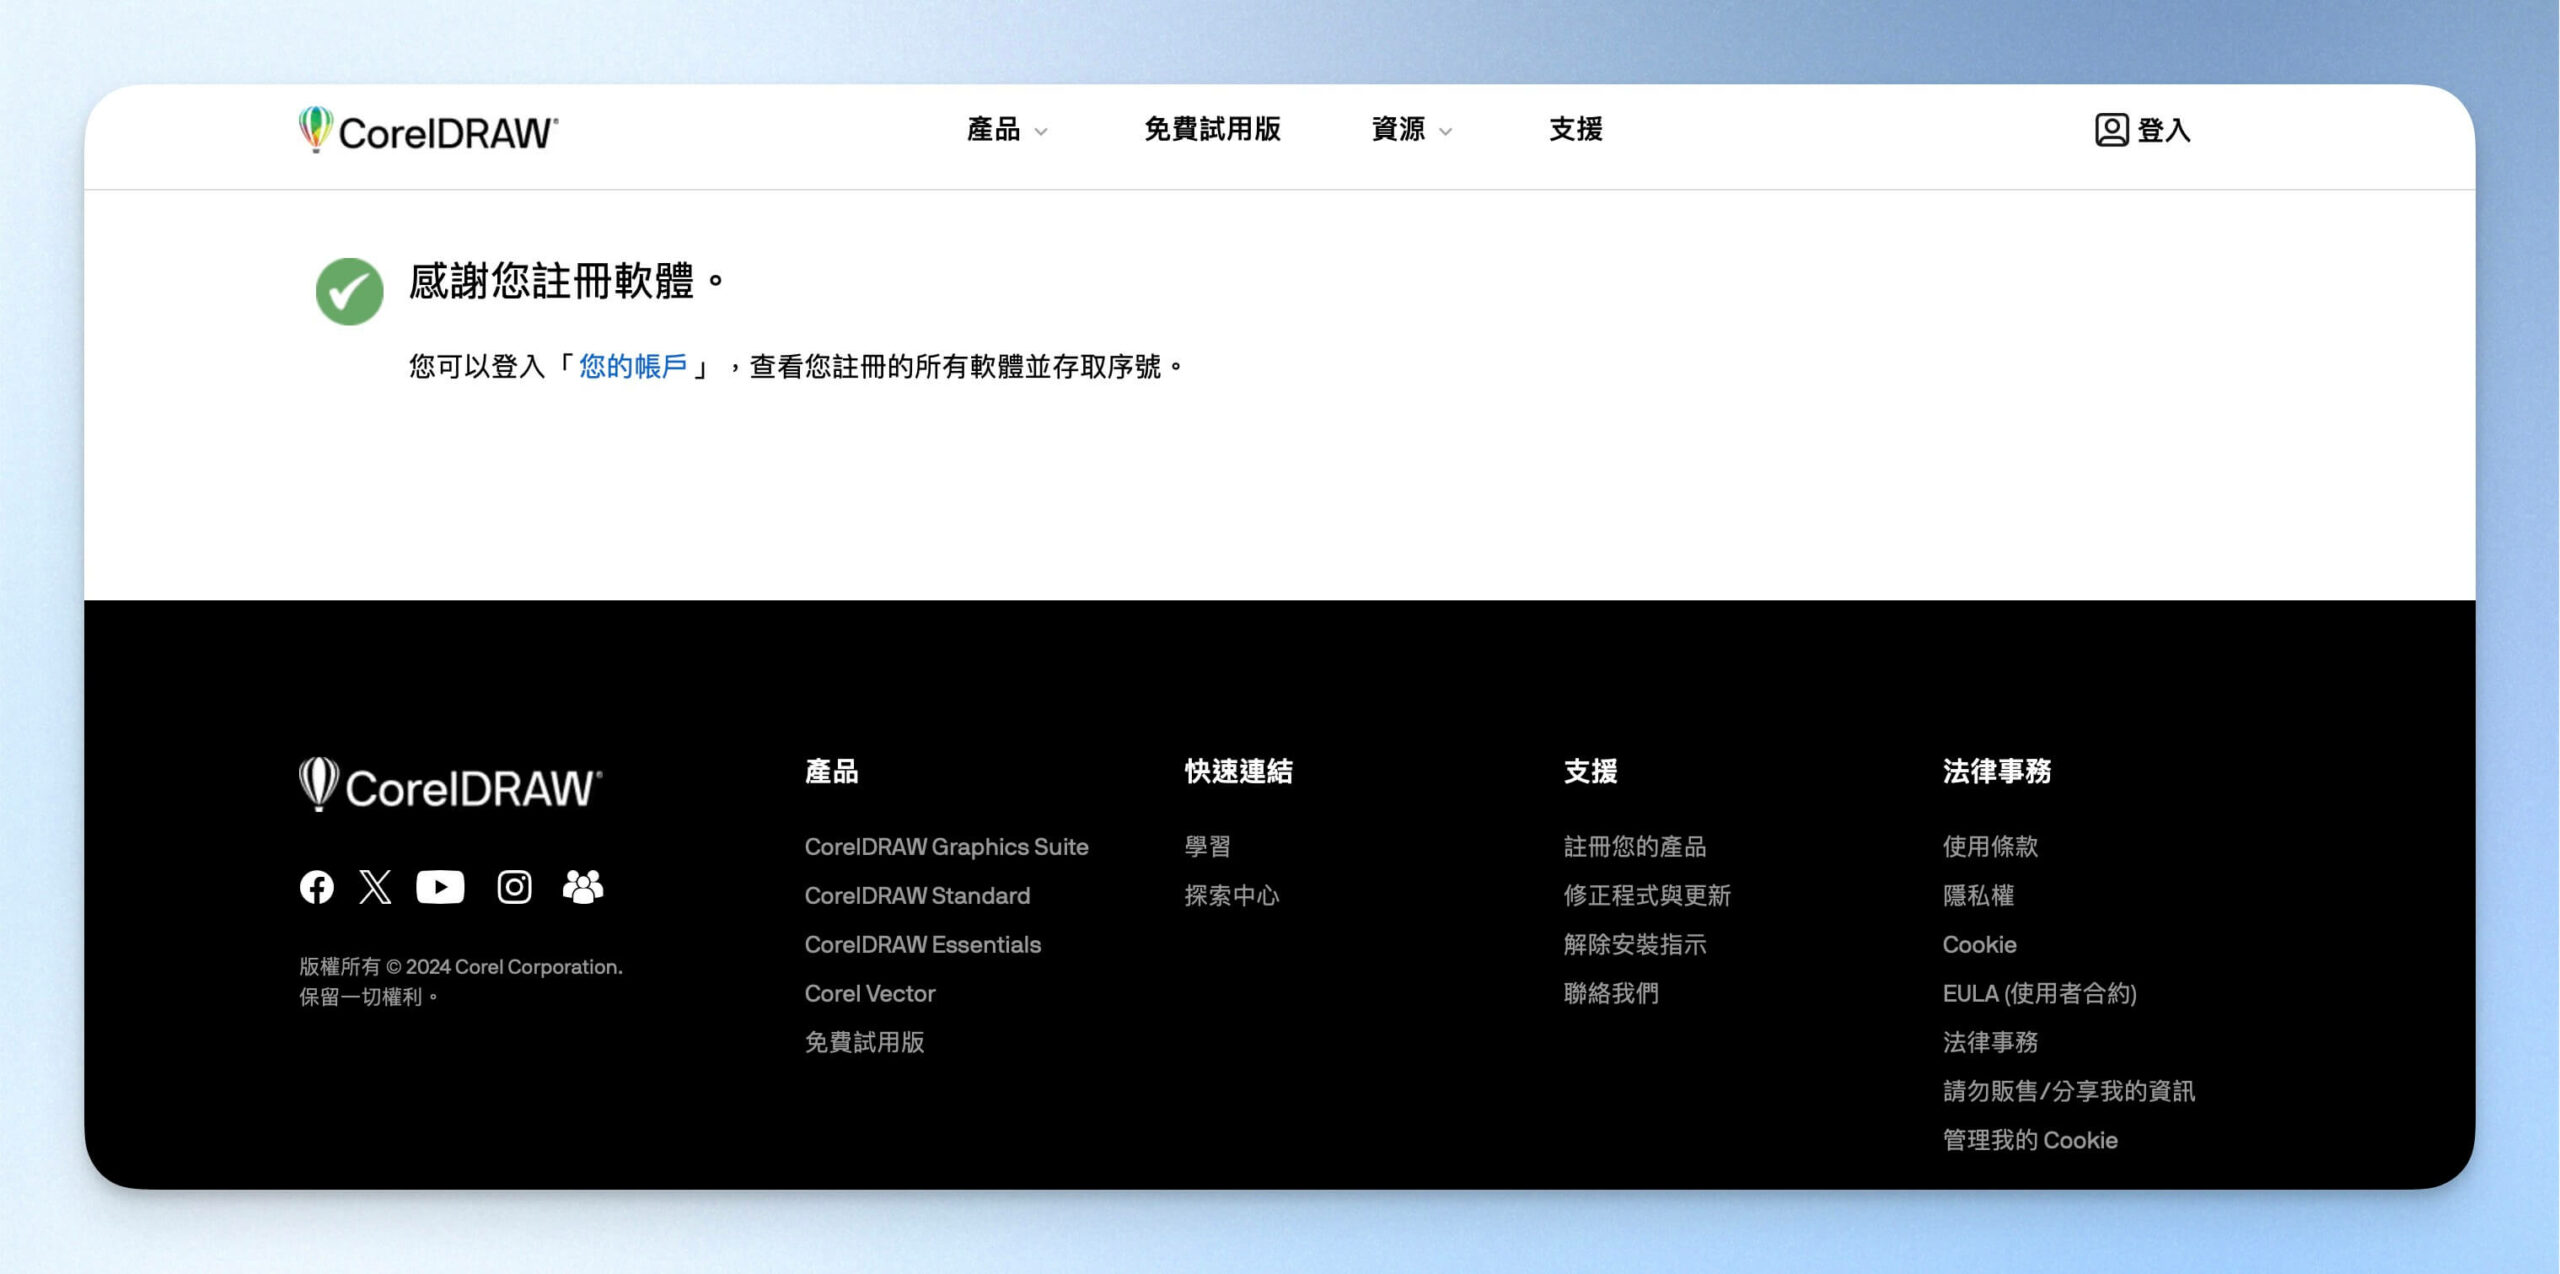Open the 支援 nav menu item
Viewport: 2560px width, 1274px height.
[1576, 130]
